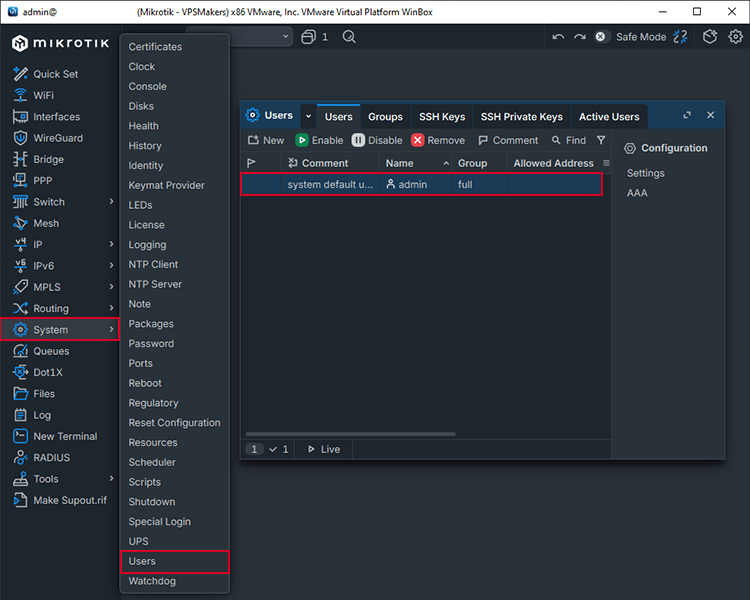Switch to Active Users tab
This screenshot has width=750, height=600.
(x=609, y=117)
